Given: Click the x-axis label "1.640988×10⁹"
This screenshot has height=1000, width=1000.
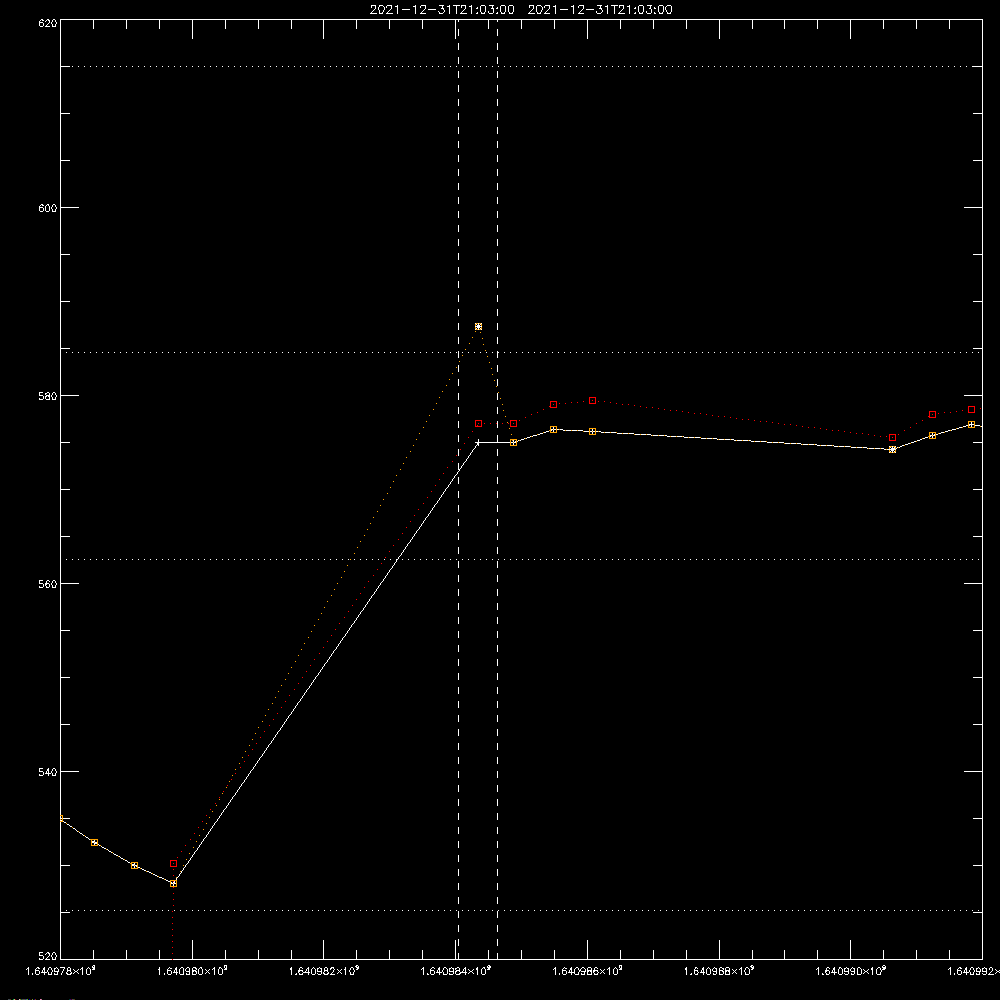Looking at the screenshot, I should coord(719,971).
